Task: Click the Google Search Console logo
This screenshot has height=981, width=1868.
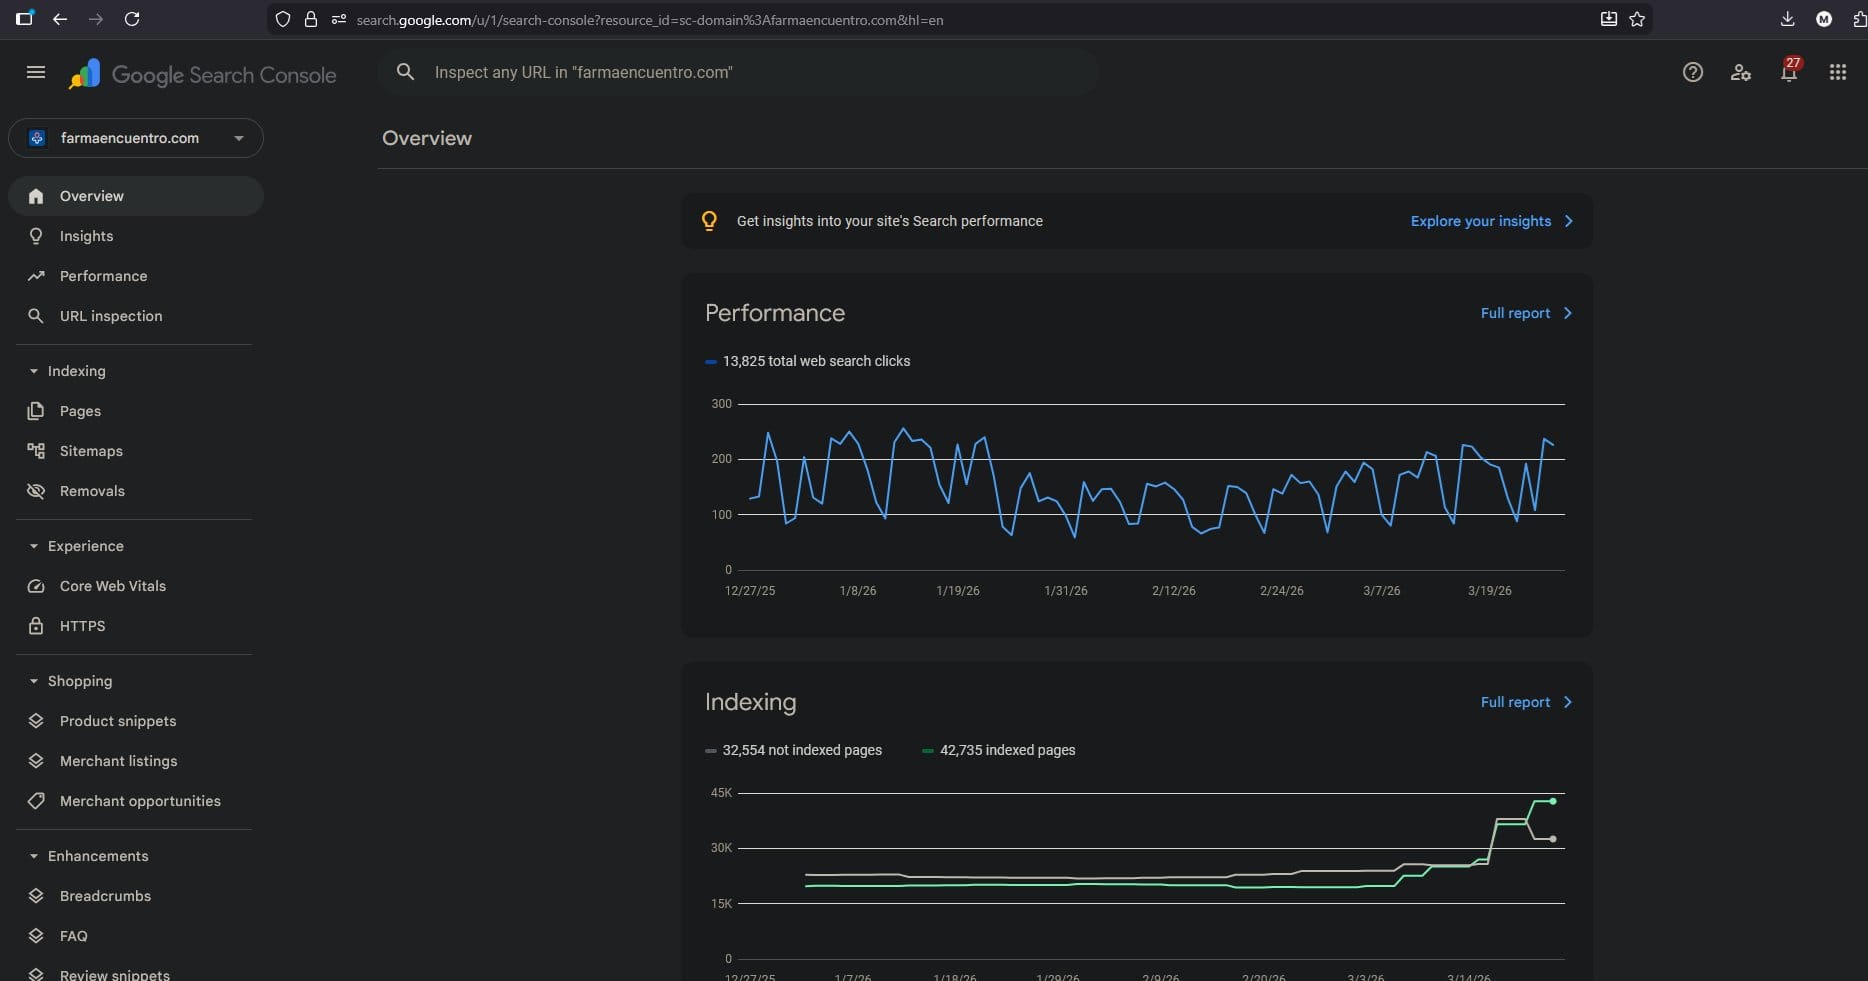Action: pos(203,75)
